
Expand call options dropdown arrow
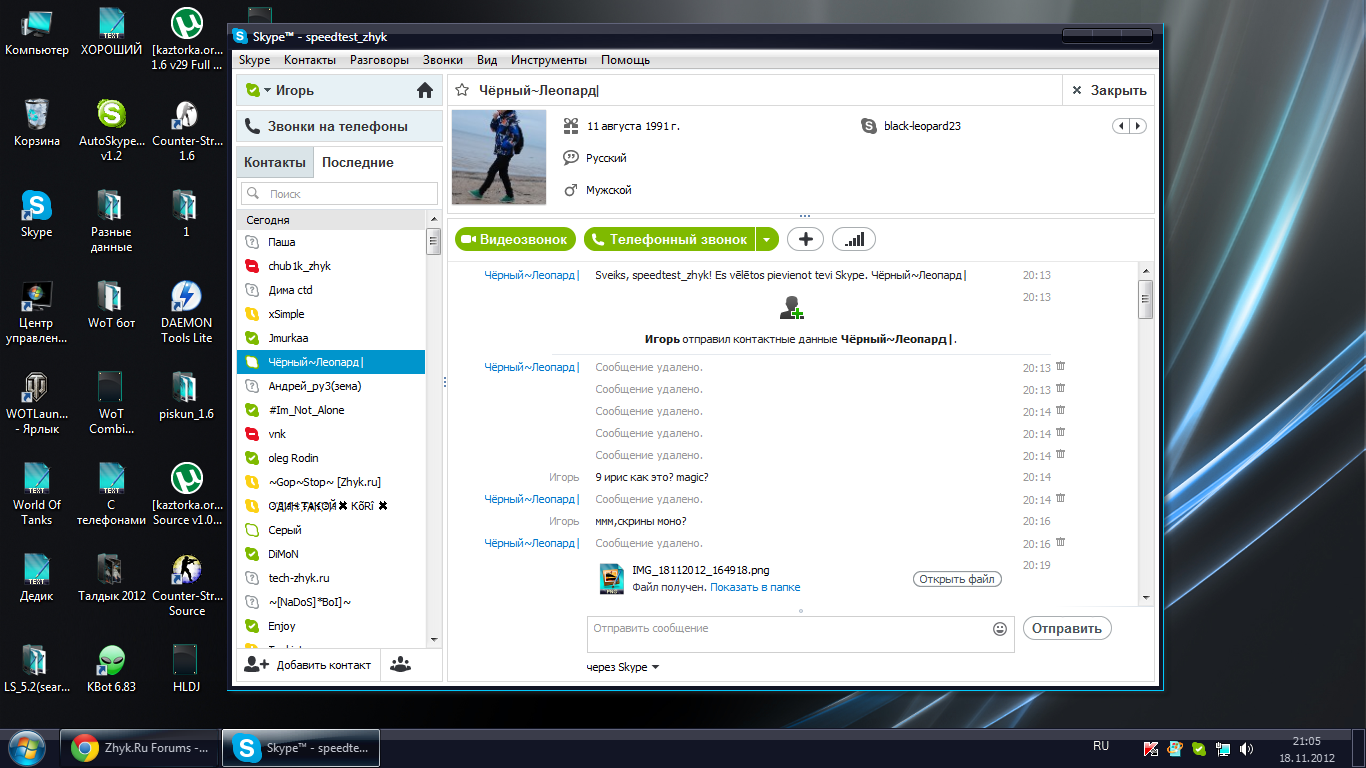click(x=767, y=239)
